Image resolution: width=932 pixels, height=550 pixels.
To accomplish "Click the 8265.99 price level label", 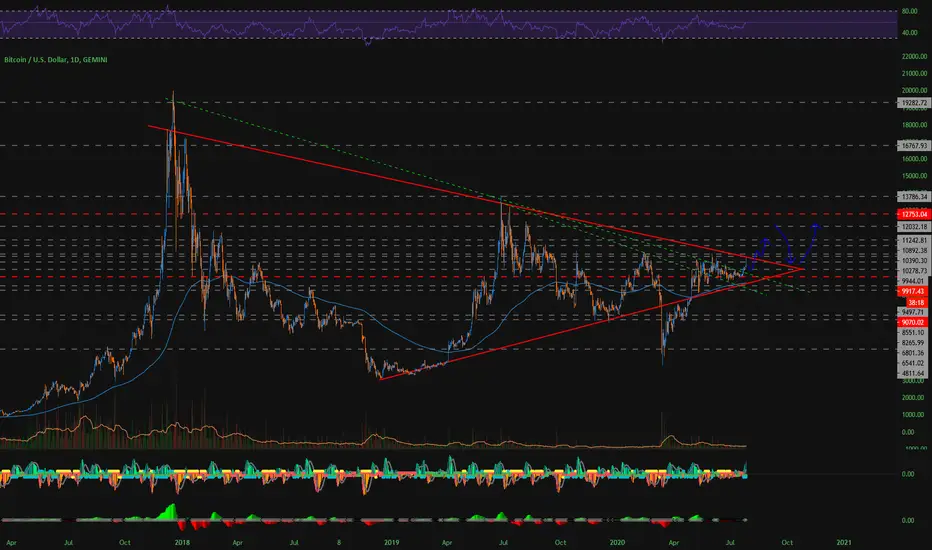I will [x=914, y=342].
